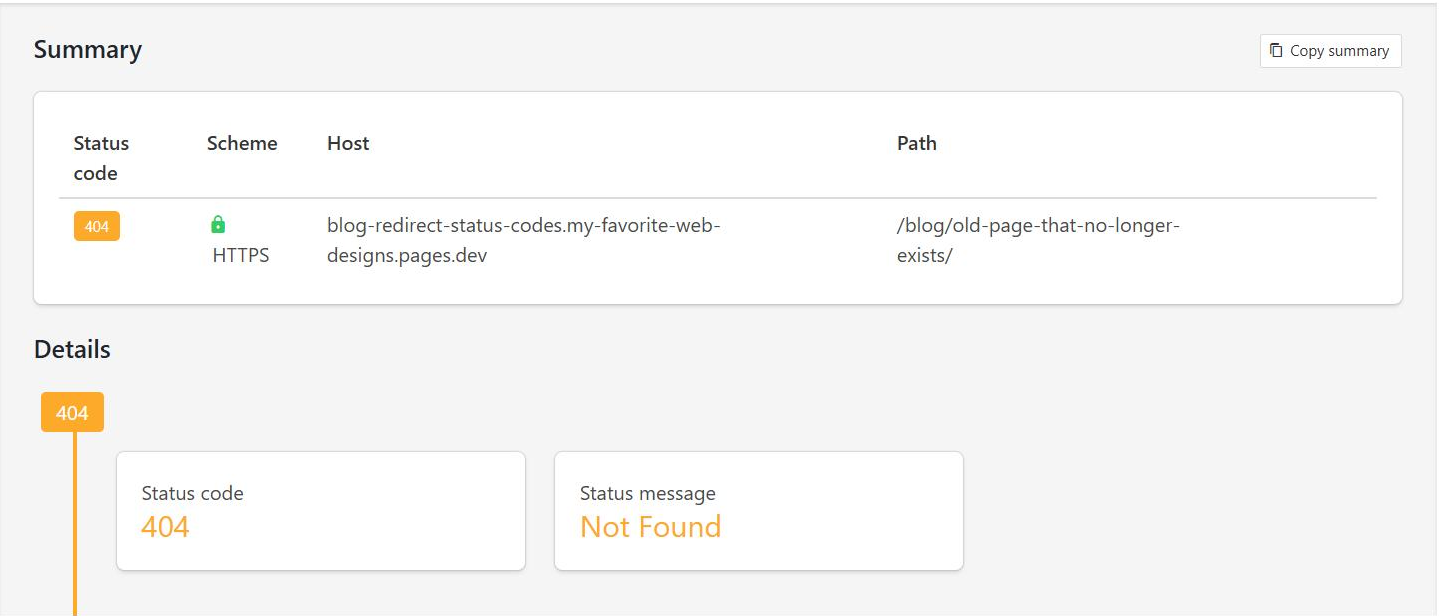Select the host blog-redirect-status-codes pages.dev text

(x=524, y=241)
